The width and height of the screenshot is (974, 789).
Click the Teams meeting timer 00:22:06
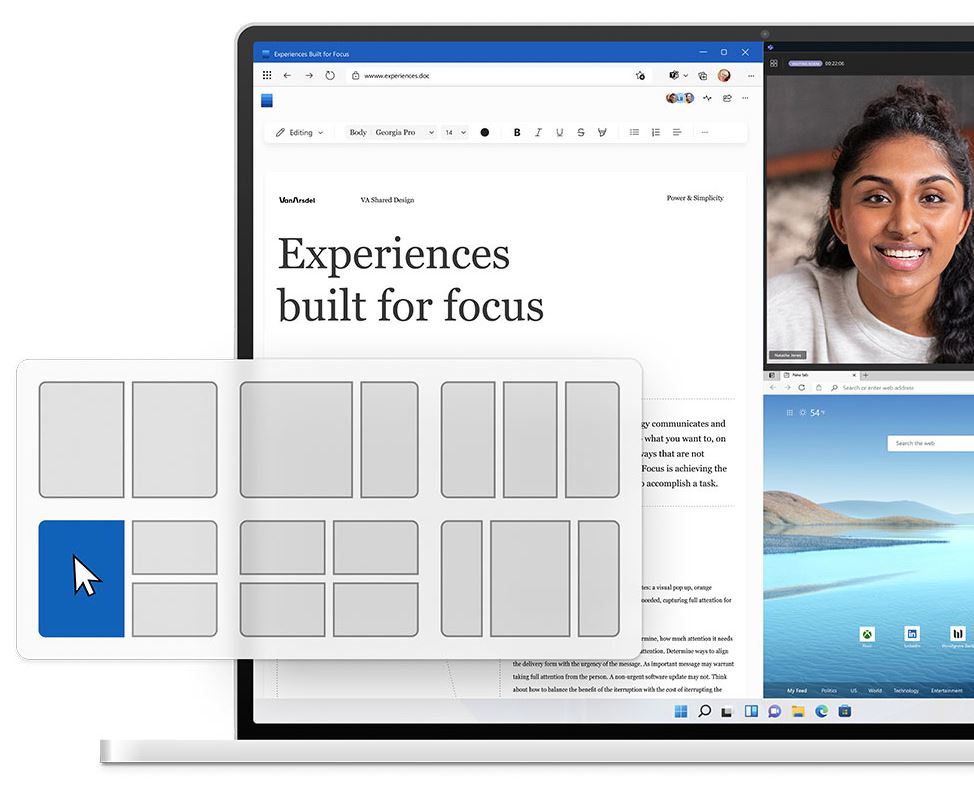834,63
